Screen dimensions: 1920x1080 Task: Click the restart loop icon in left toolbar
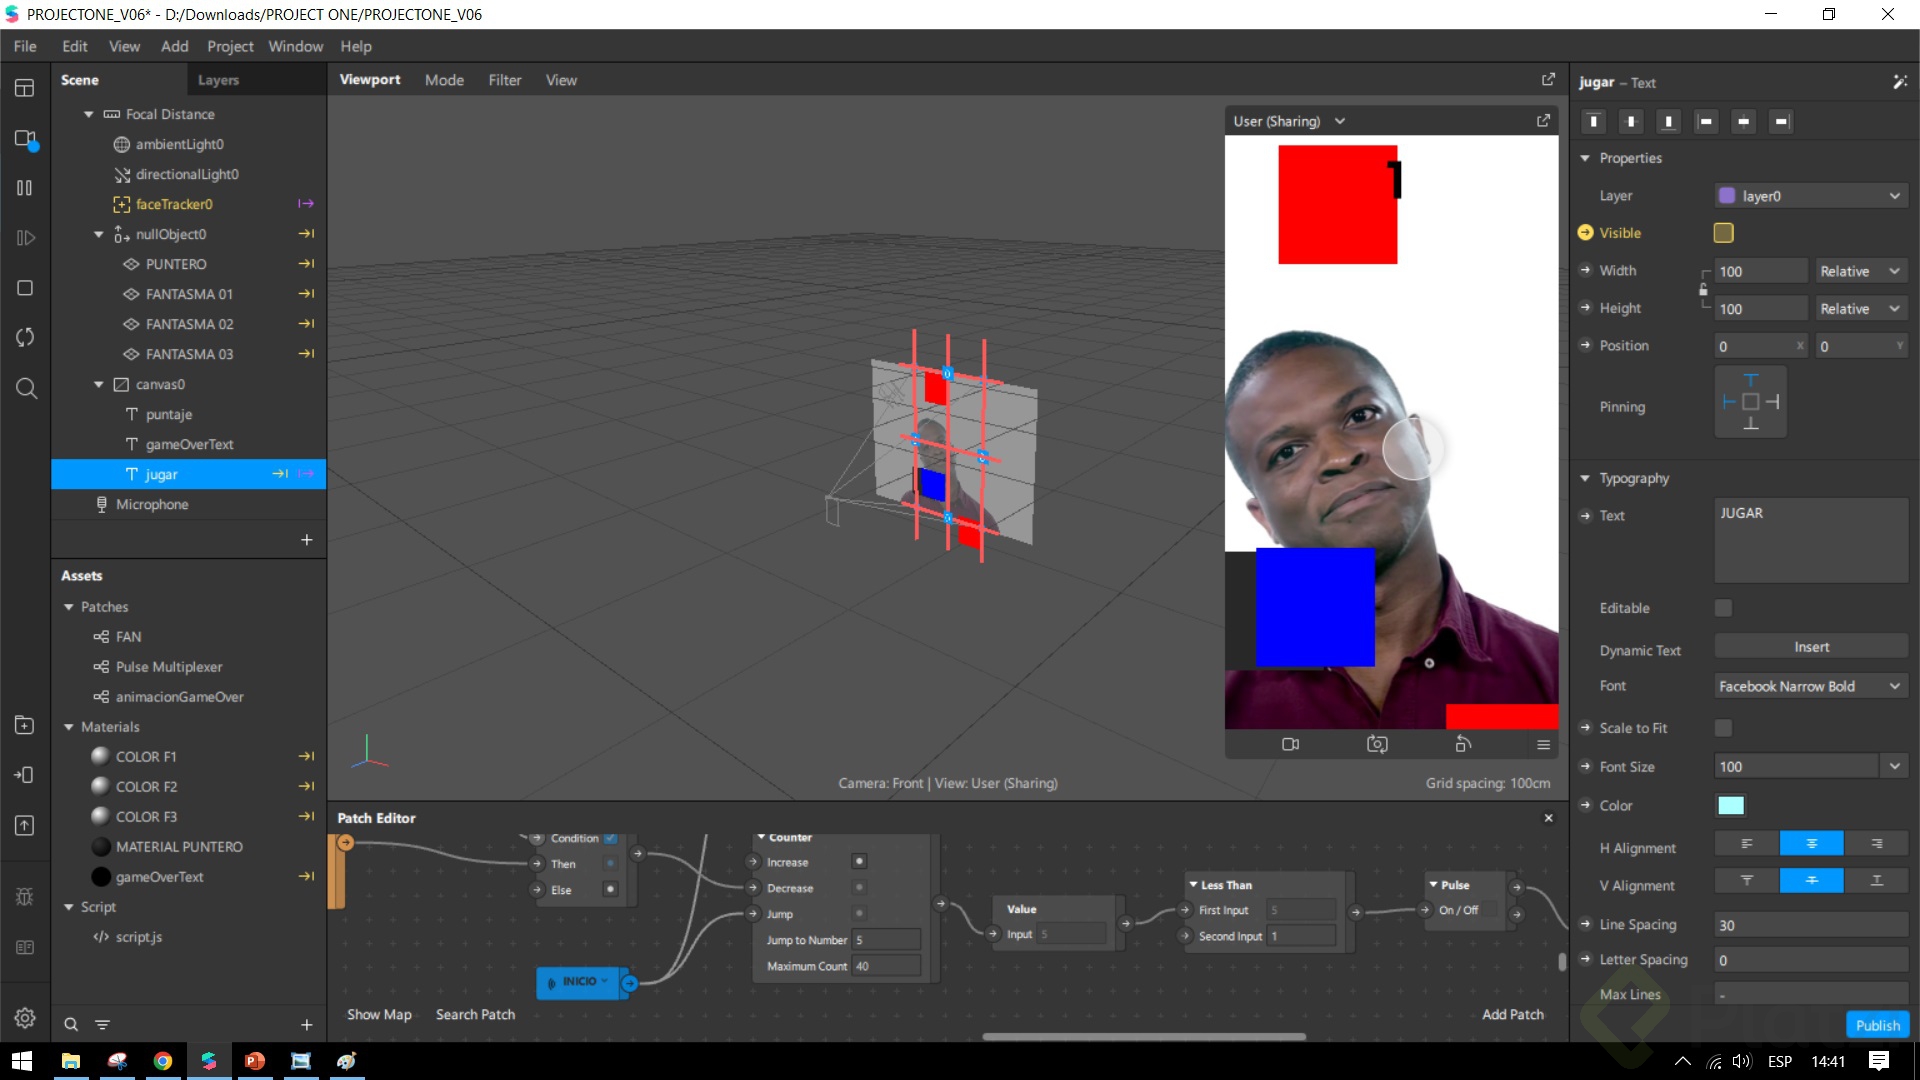(25, 337)
